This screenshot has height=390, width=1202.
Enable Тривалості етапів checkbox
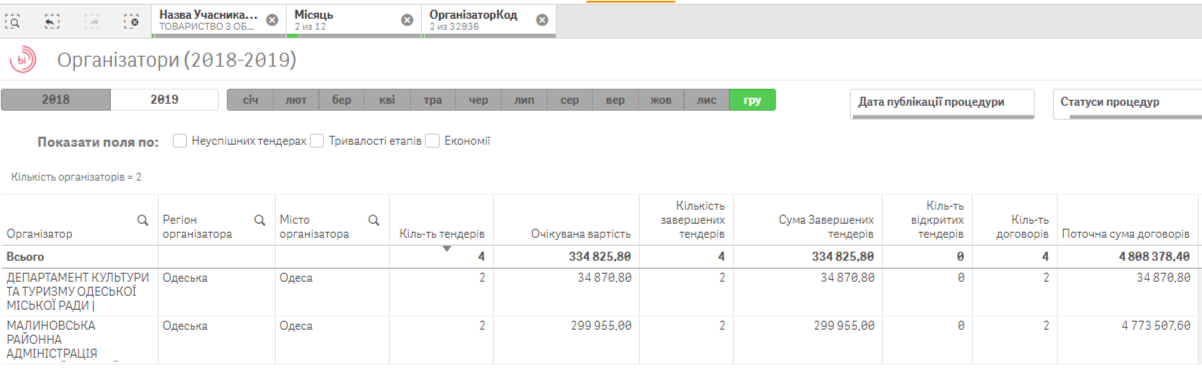pyautogui.click(x=317, y=141)
